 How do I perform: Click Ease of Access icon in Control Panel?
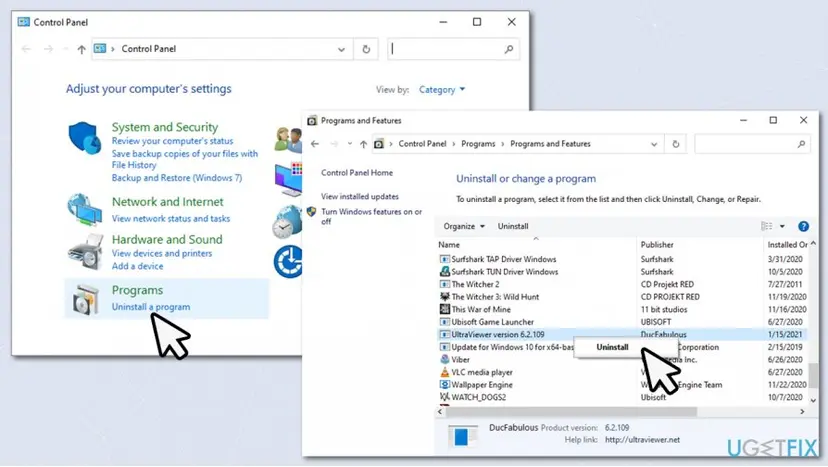coord(288,261)
